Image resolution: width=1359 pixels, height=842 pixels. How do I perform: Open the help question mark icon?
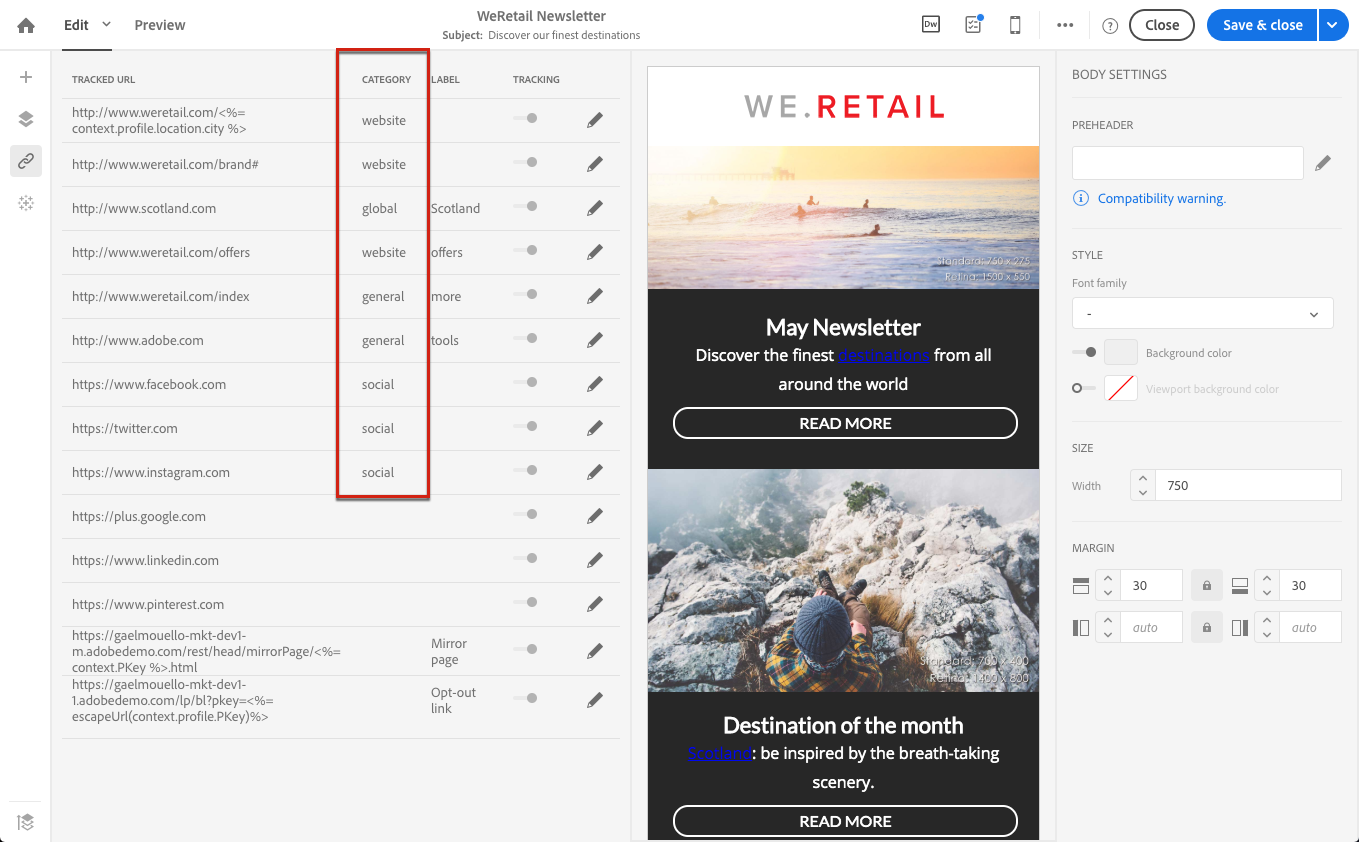coord(1110,26)
